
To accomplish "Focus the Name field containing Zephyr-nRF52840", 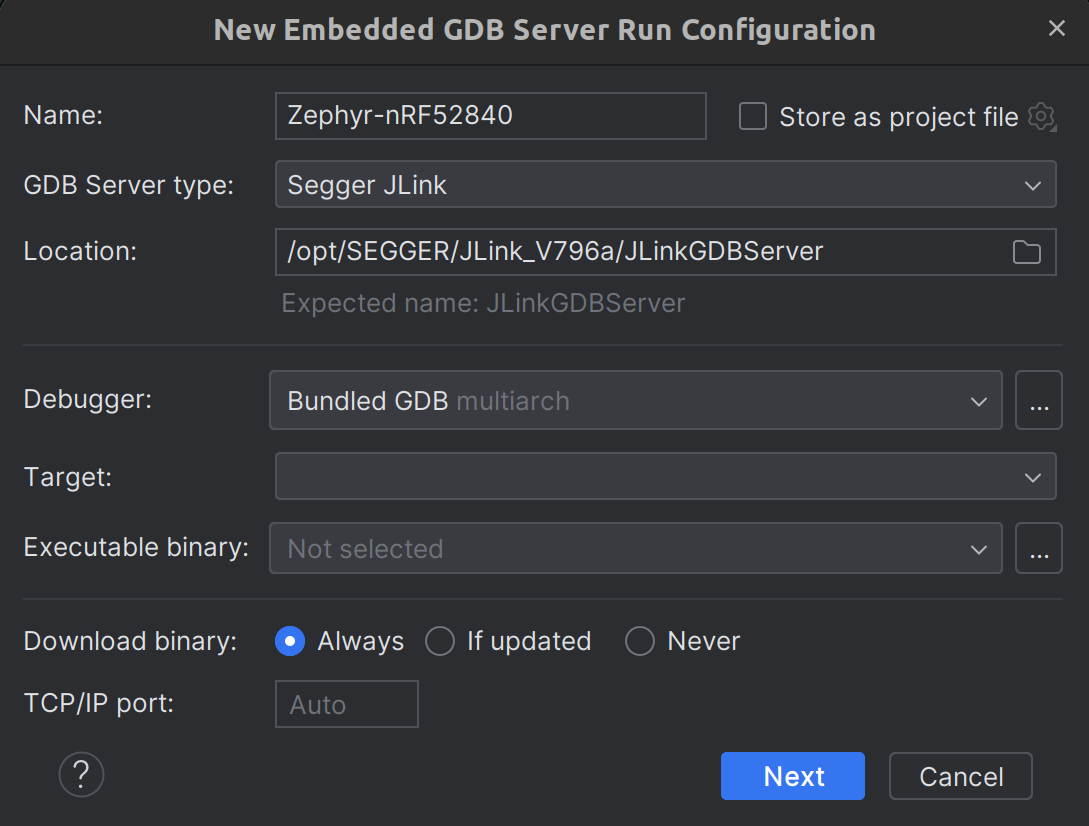I will pyautogui.click(x=490, y=116).
